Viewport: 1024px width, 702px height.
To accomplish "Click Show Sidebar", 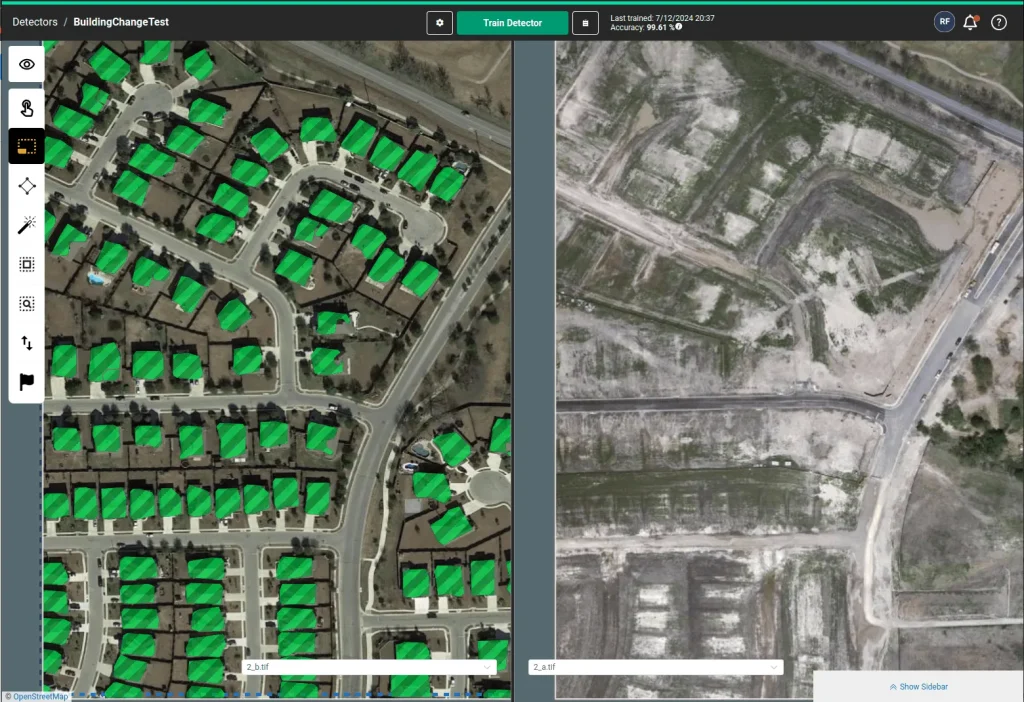I will coord(918,686).
